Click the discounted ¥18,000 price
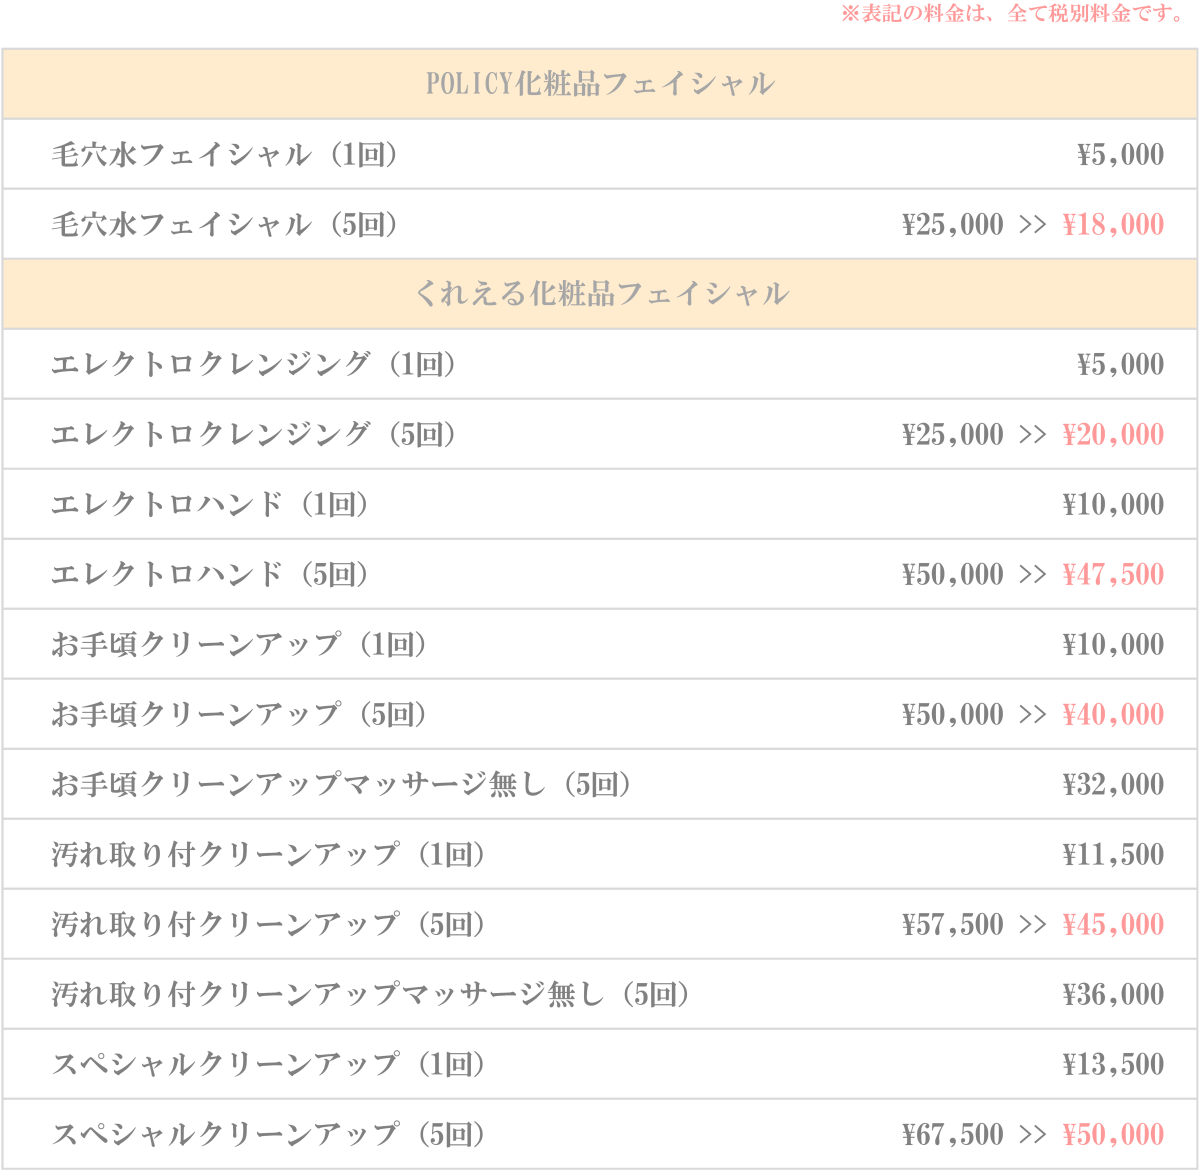This screenshot has height=1172, width=1200. coord(1113,225)
